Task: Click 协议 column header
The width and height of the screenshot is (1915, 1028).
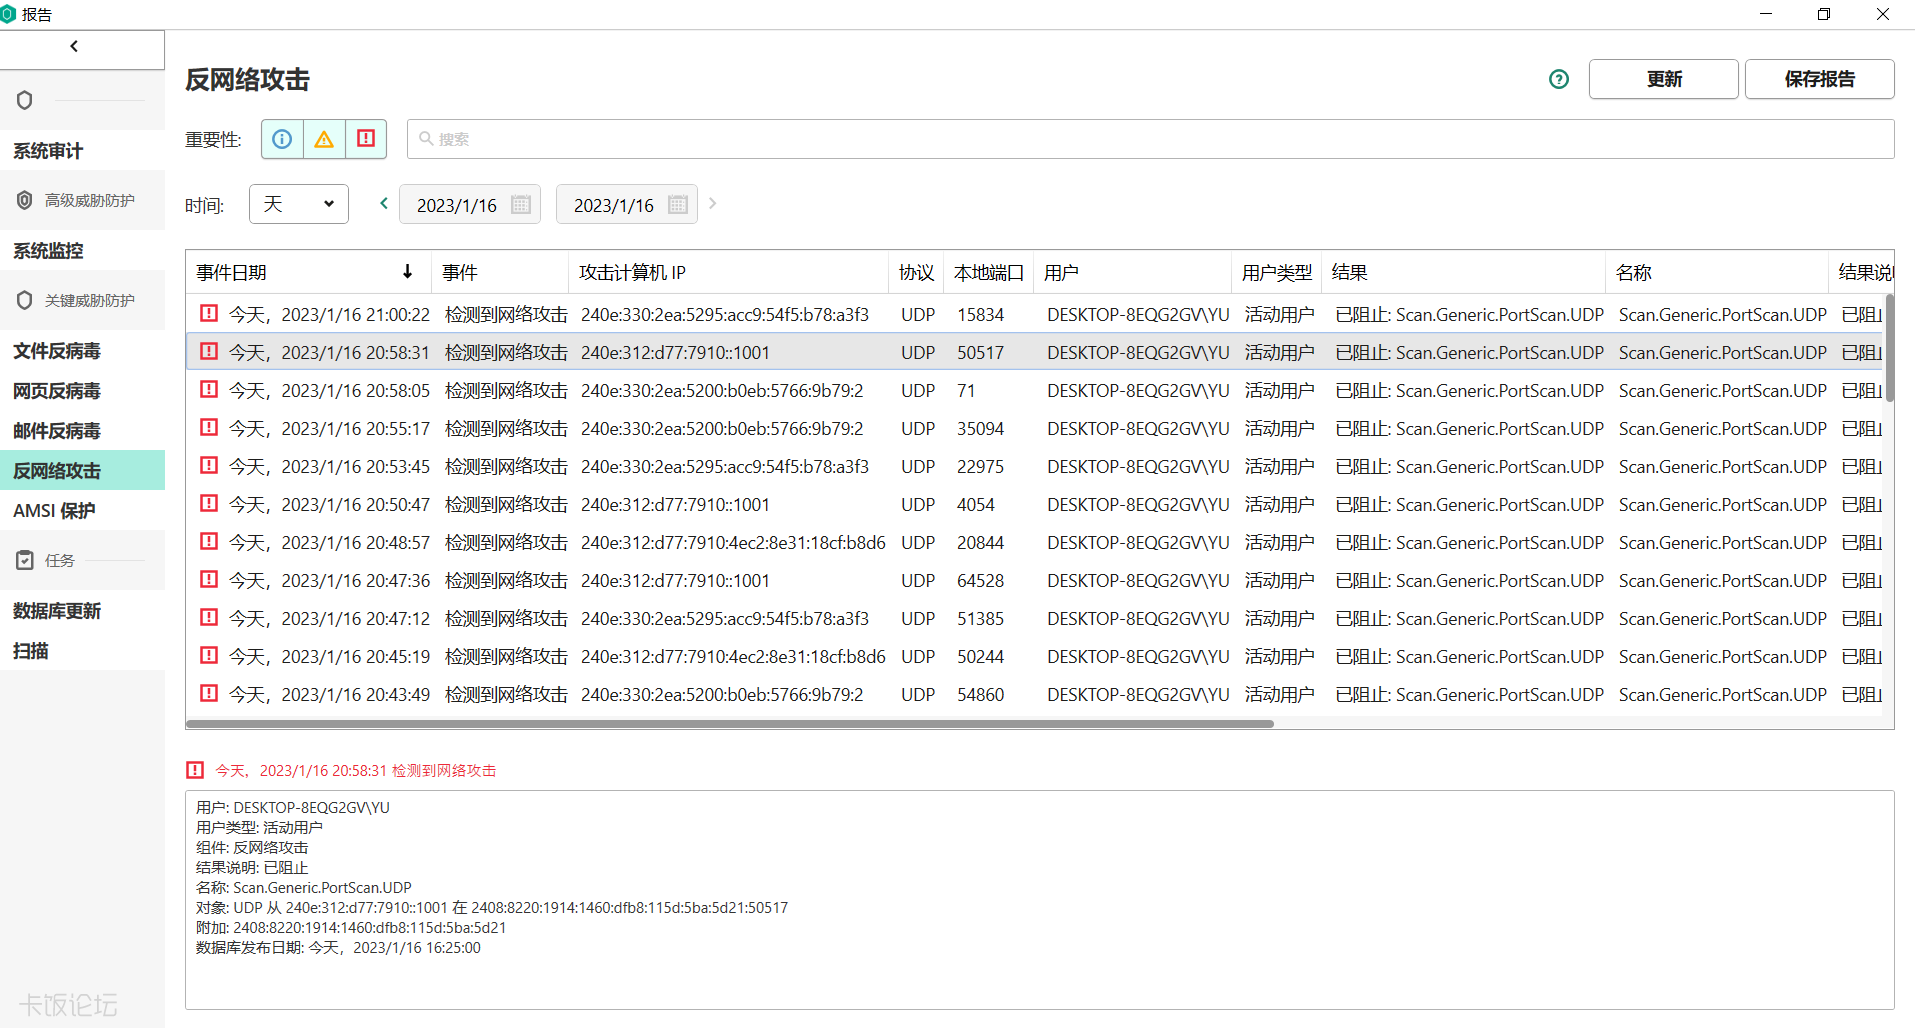Action: [x=916, y=272]
